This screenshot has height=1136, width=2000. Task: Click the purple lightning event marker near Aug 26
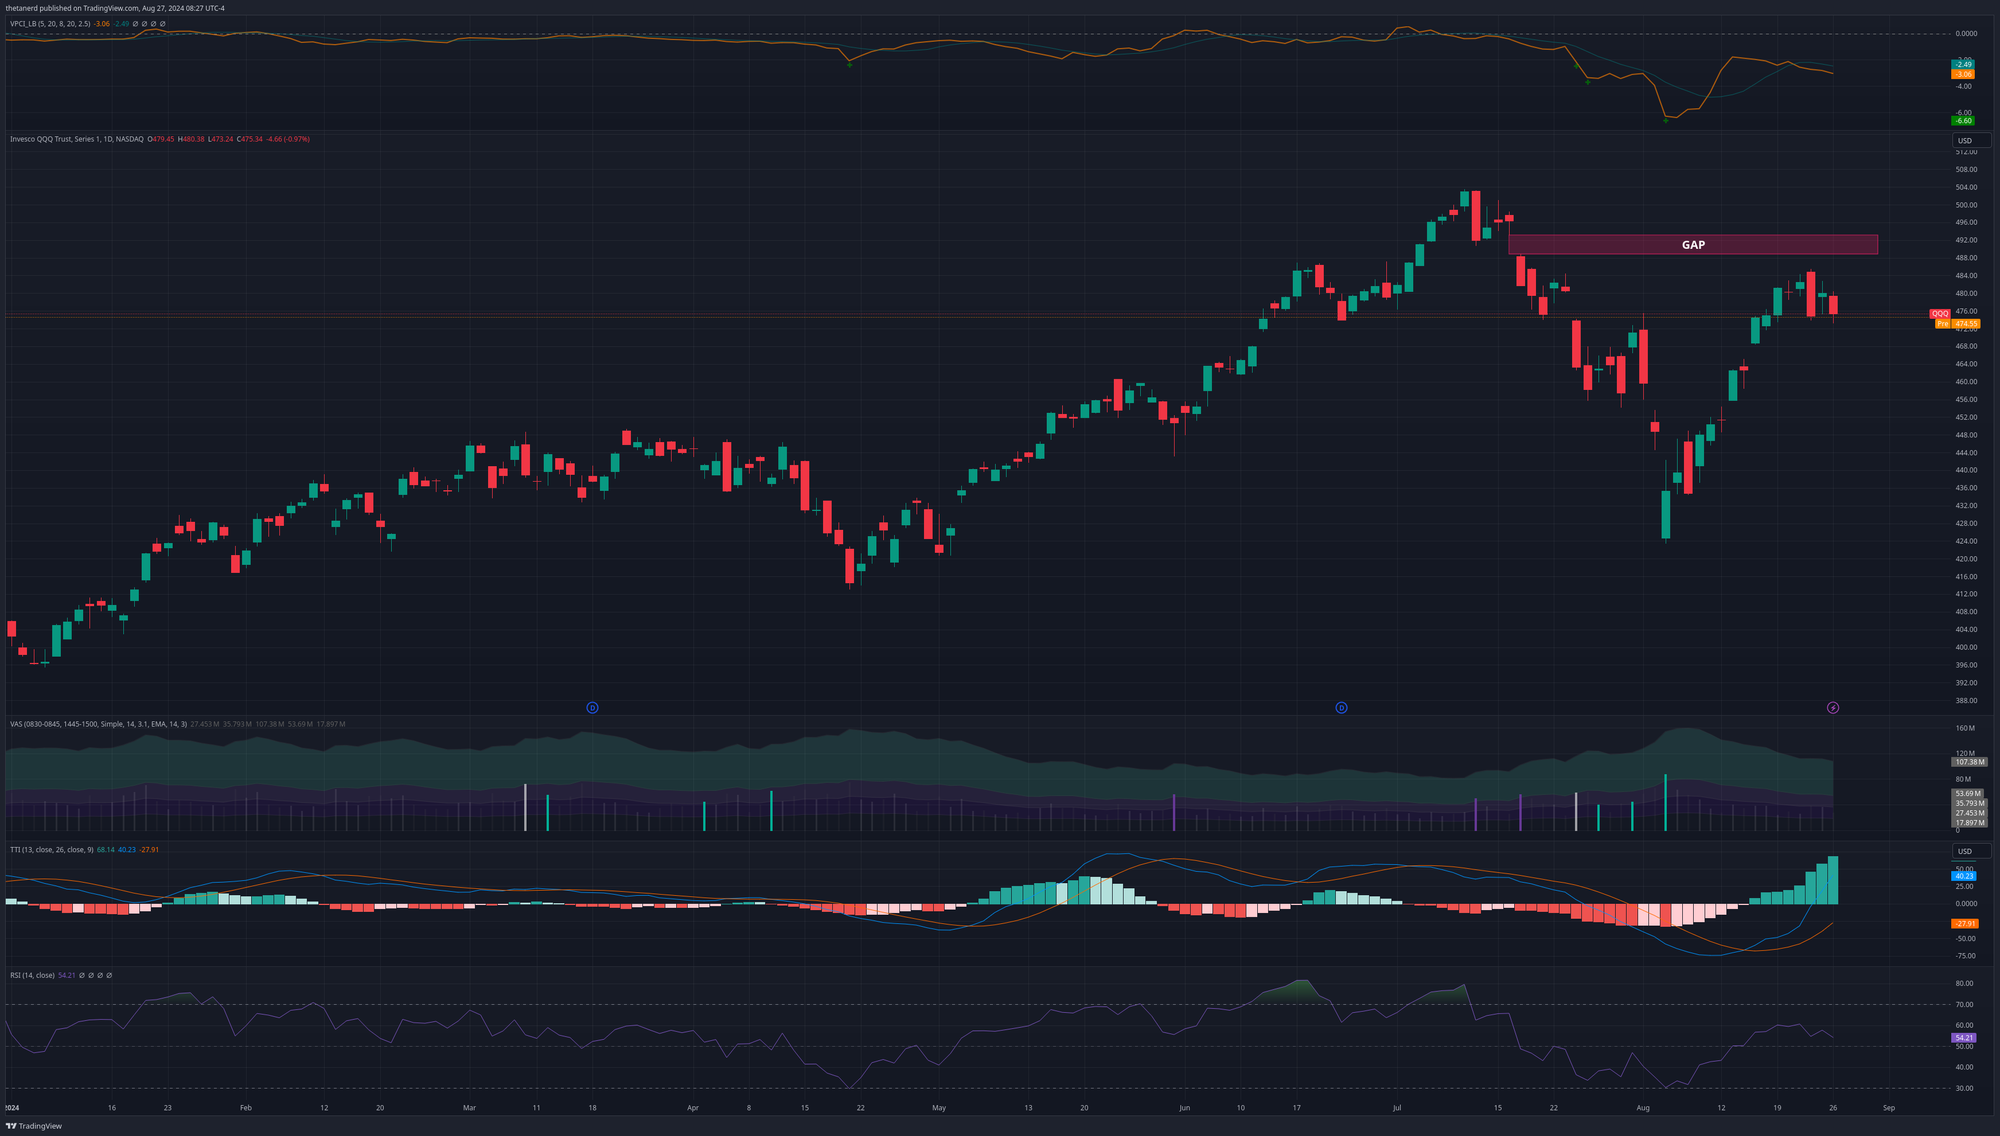[x=1833, y=707]
